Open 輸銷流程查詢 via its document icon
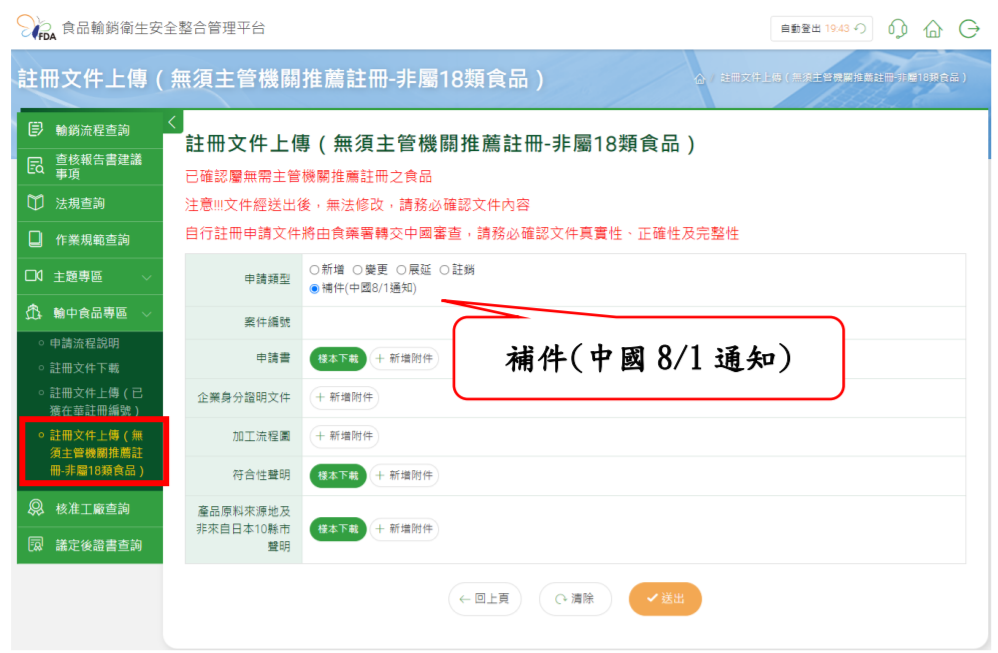Viewport: 998px width, 653px height. (x=35, y=129)
